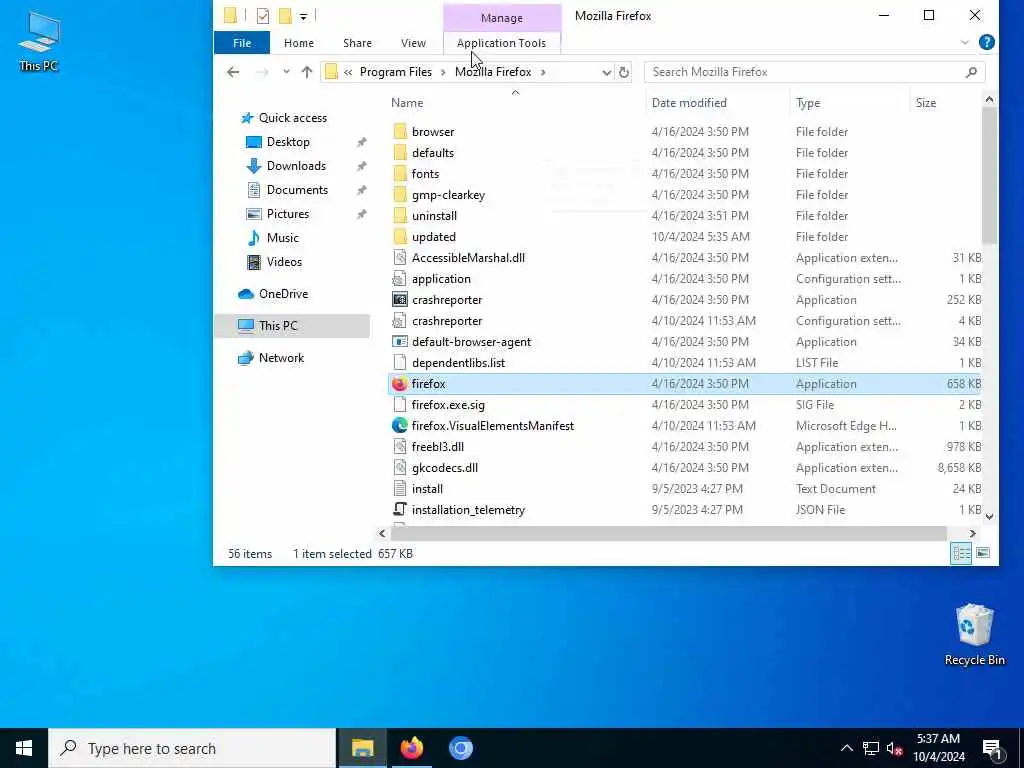Open Recycle Bin desktop icon
Viewport: 1024px width, 768px height.
pyautogui.click(x=974, y=634)
